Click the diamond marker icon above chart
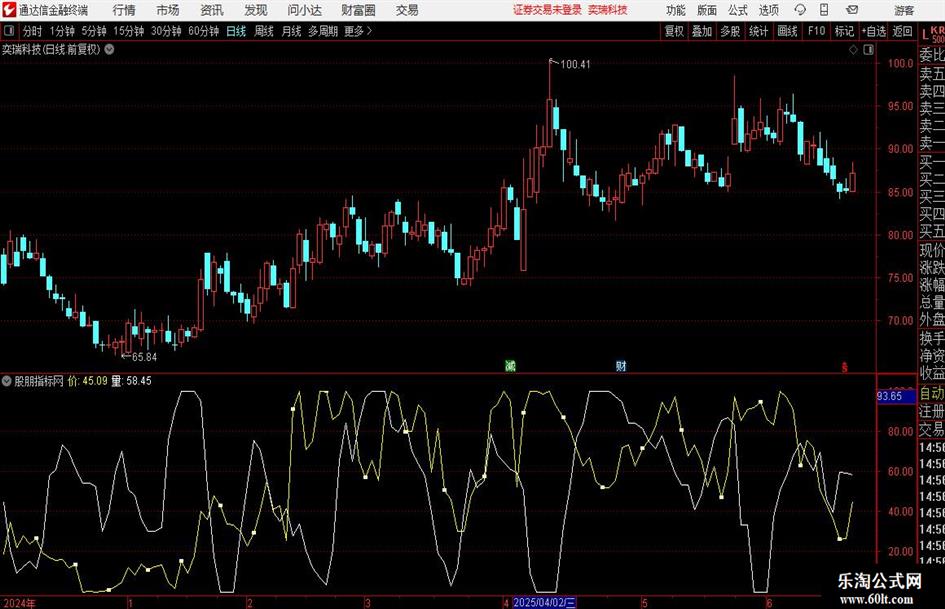This screenshot has width=945, height=609. [x=853, y=50]
